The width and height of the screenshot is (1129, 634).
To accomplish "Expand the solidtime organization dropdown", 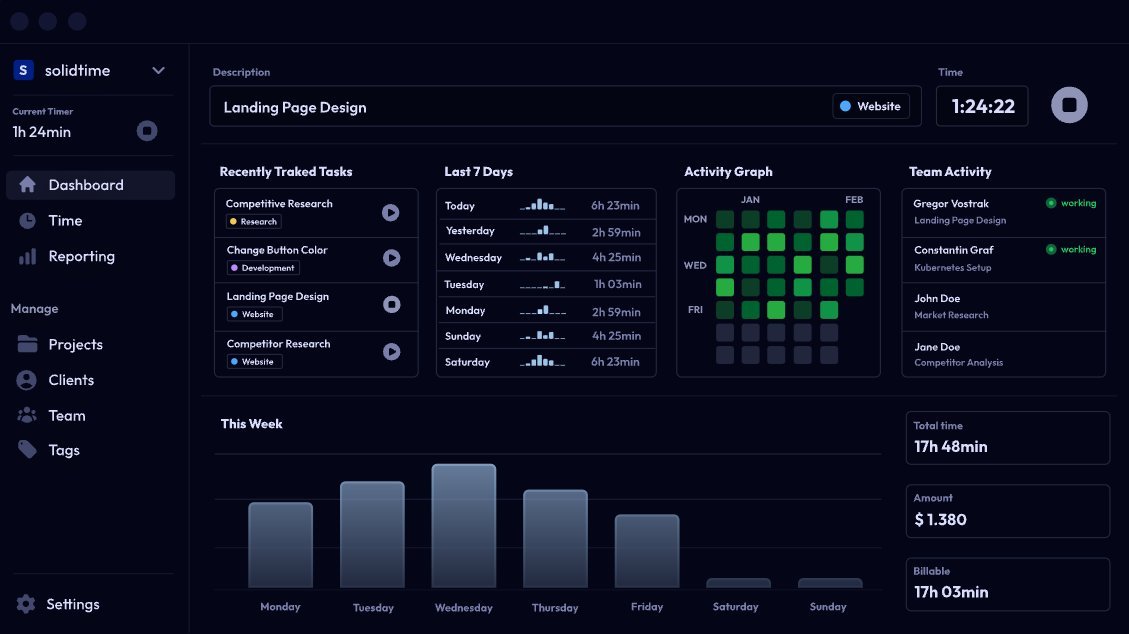I will click(x=158, y=70).
